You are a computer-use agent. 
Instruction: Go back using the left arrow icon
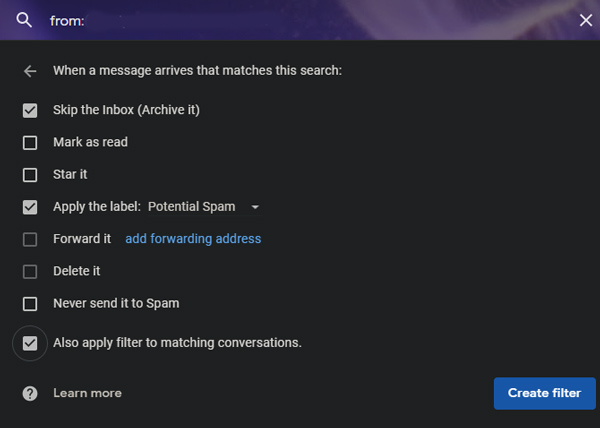tap(30, 71)
